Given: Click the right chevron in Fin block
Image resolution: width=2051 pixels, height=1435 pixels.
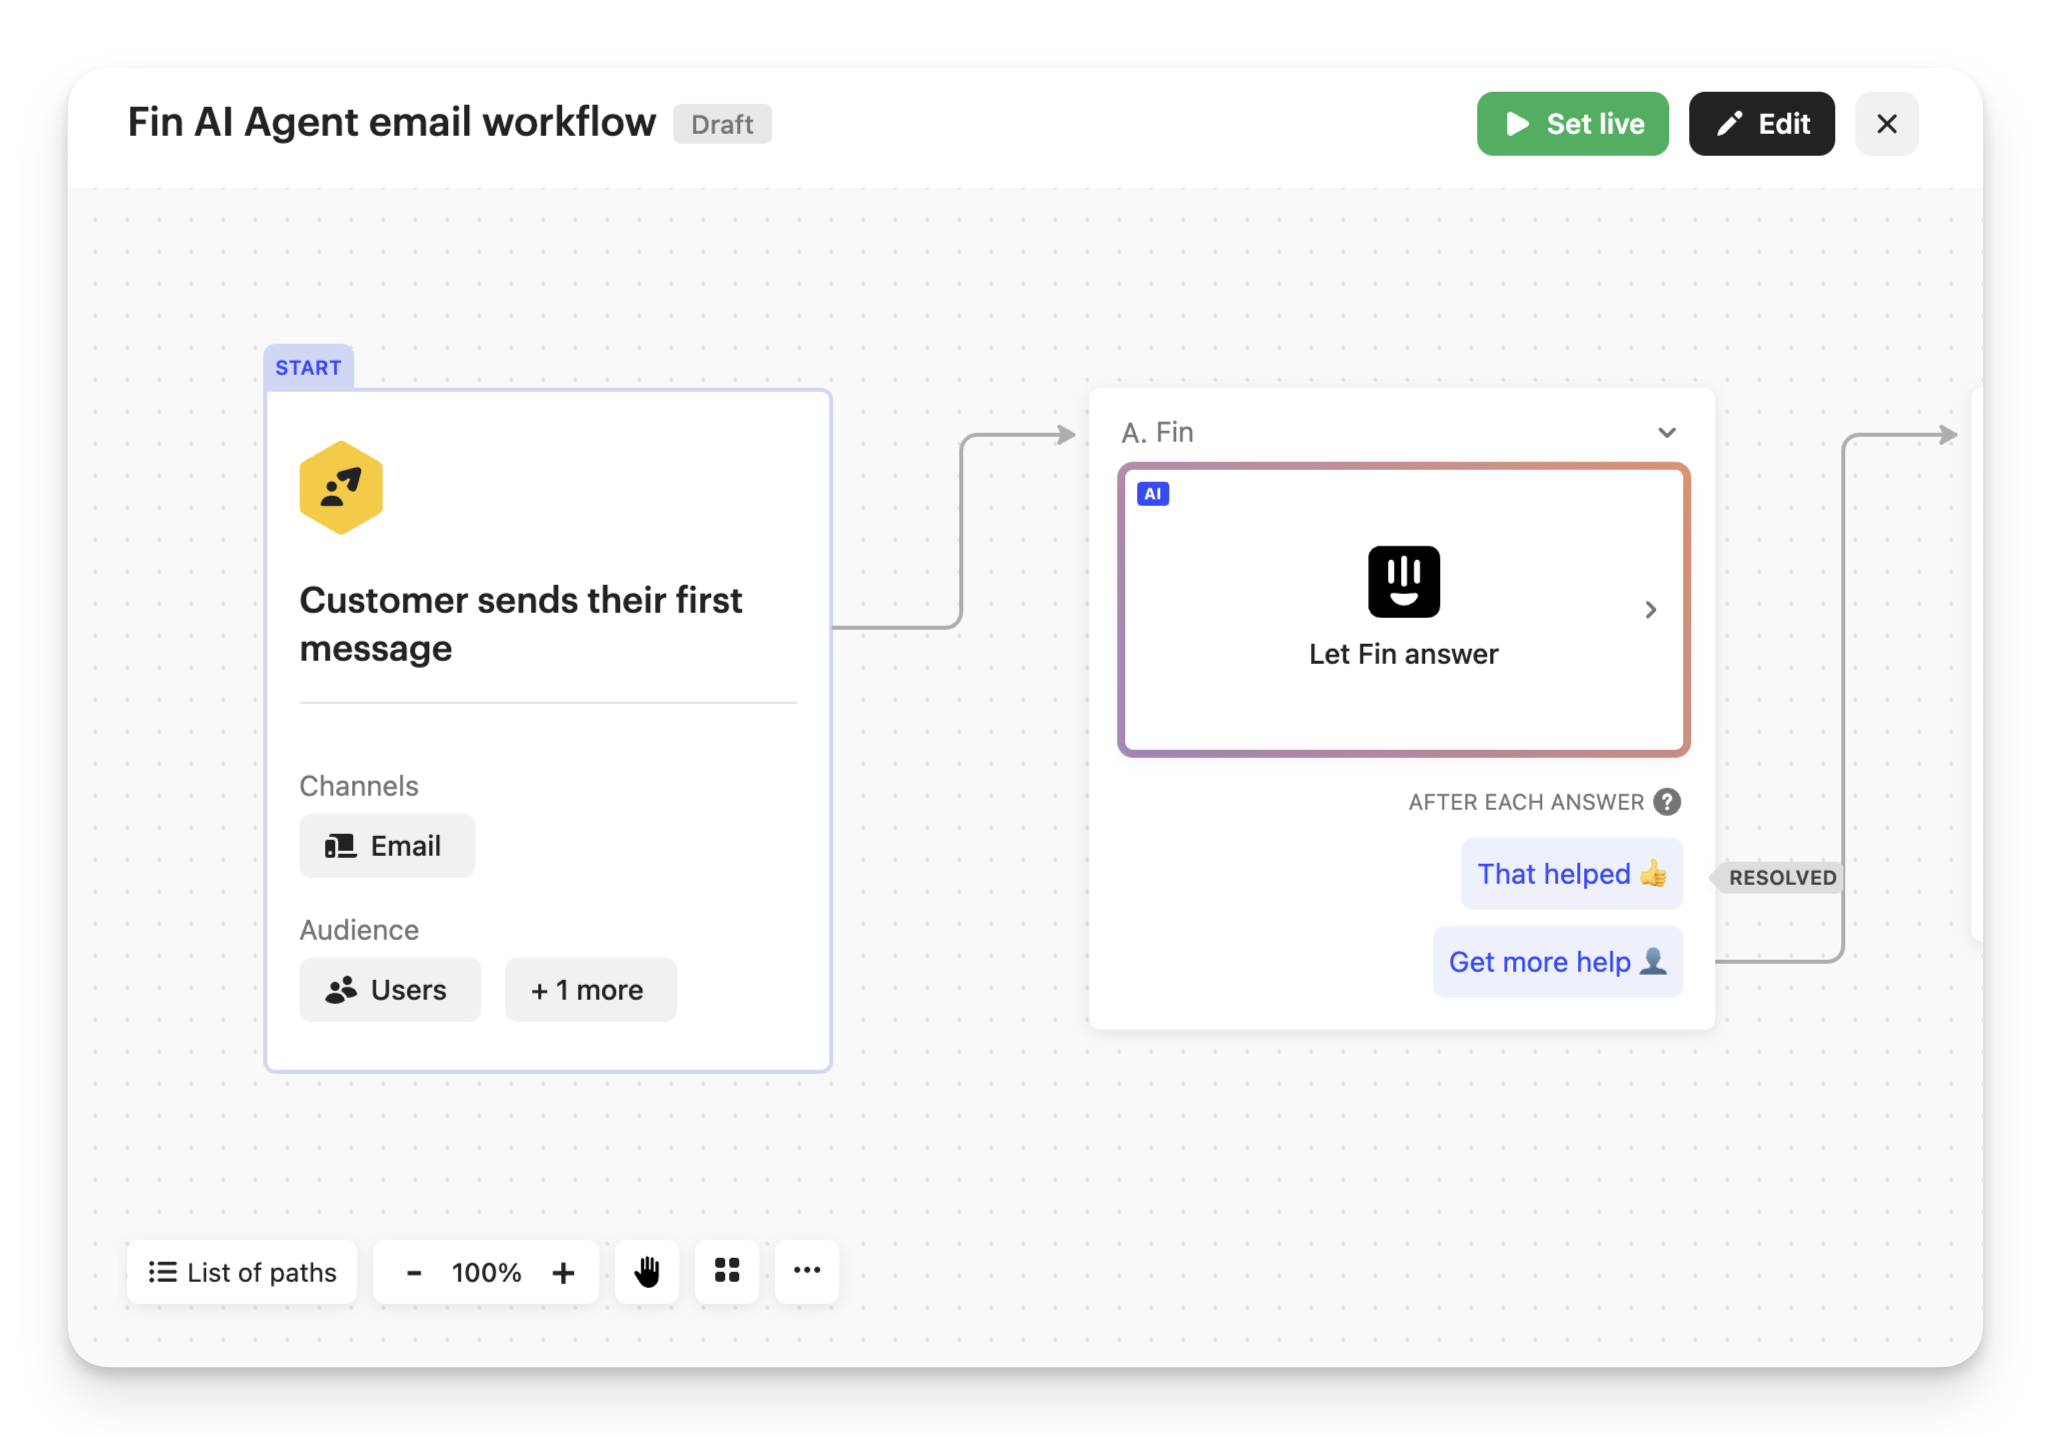Looking at the screenshot, I should [x=1650, y=609].
